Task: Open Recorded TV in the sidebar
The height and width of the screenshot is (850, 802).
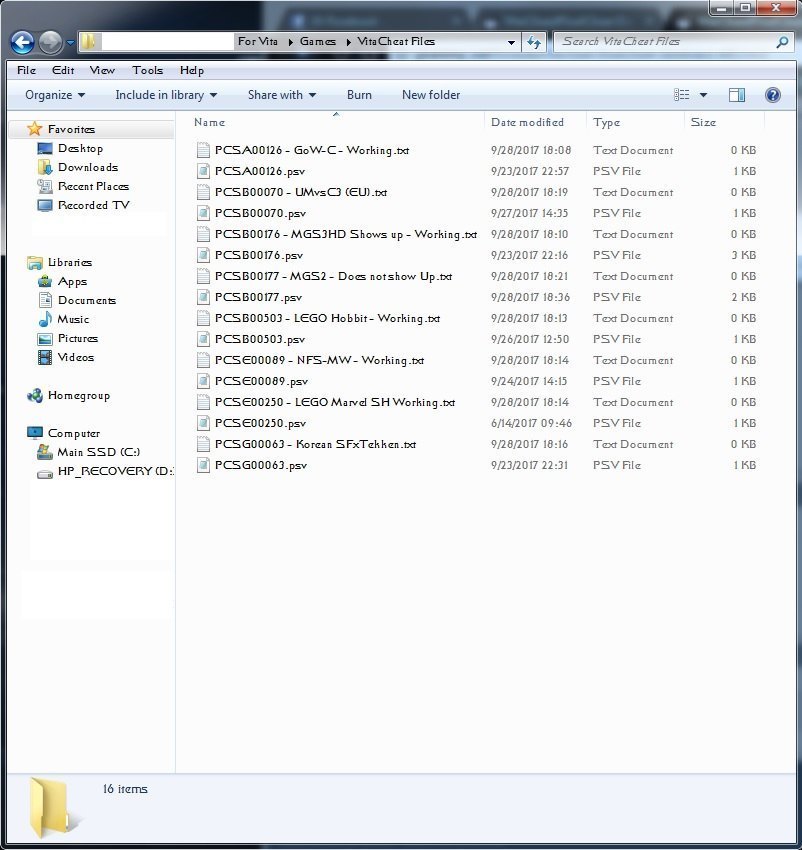Action: (93, 205)
